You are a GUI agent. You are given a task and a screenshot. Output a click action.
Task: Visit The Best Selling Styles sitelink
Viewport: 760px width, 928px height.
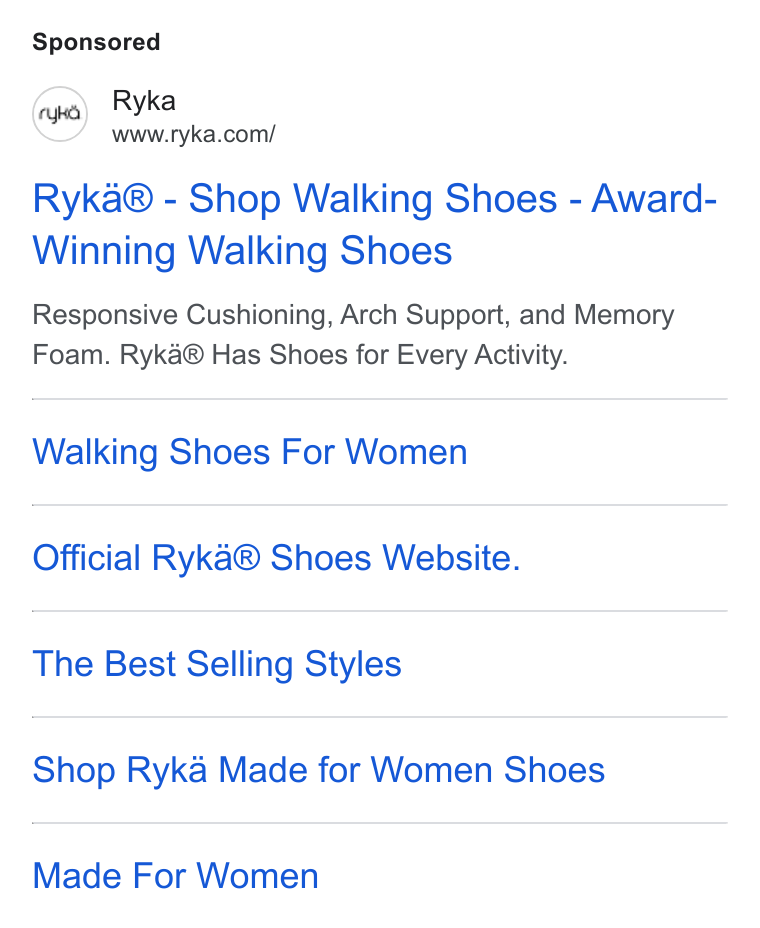point(217,664)
